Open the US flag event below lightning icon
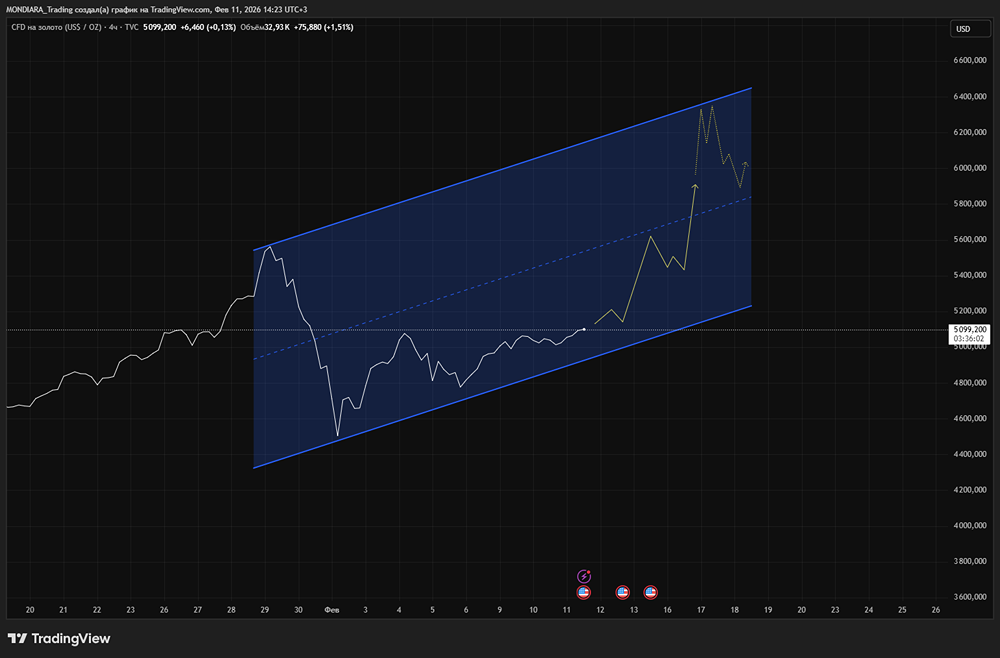 (584, 592)
